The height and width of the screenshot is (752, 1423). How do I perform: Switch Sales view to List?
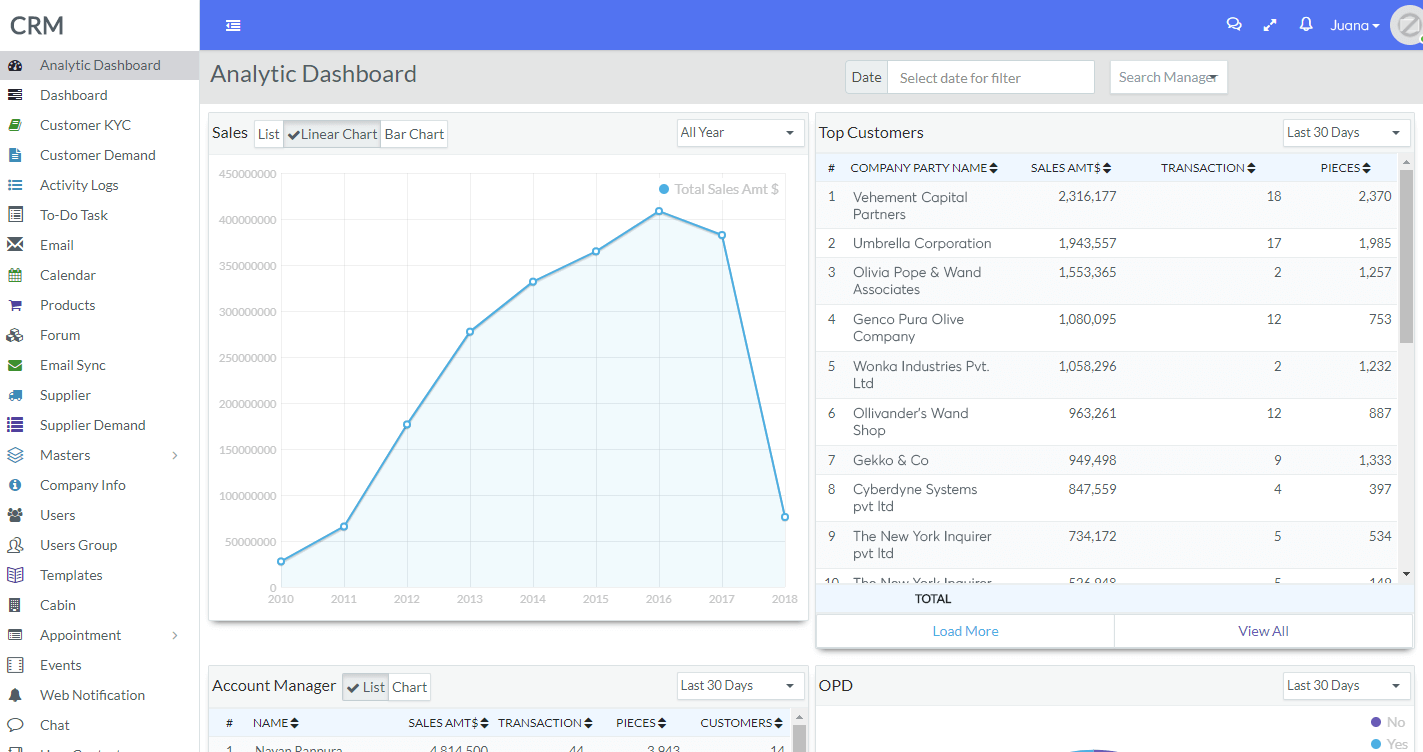click(269, 134)
